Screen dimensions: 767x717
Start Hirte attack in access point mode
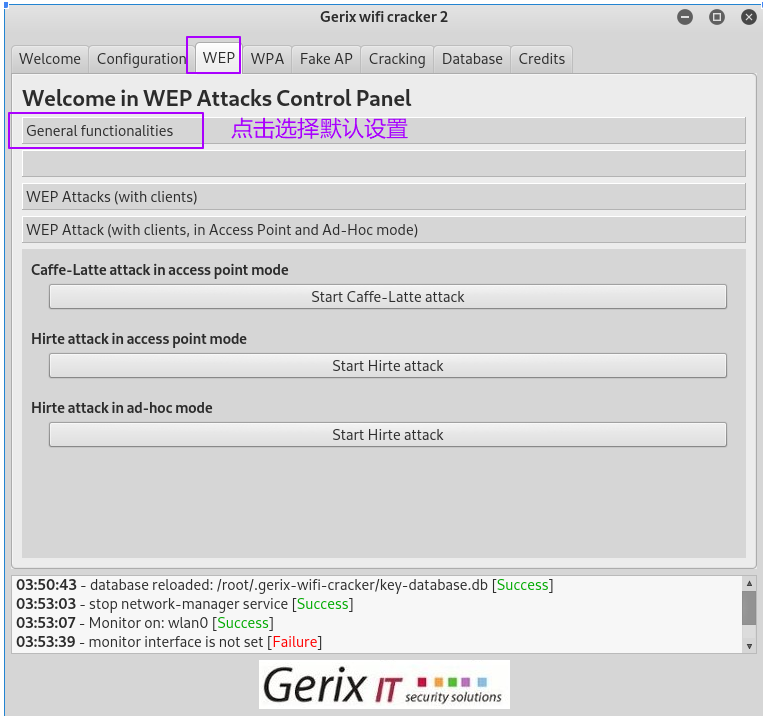388,366
